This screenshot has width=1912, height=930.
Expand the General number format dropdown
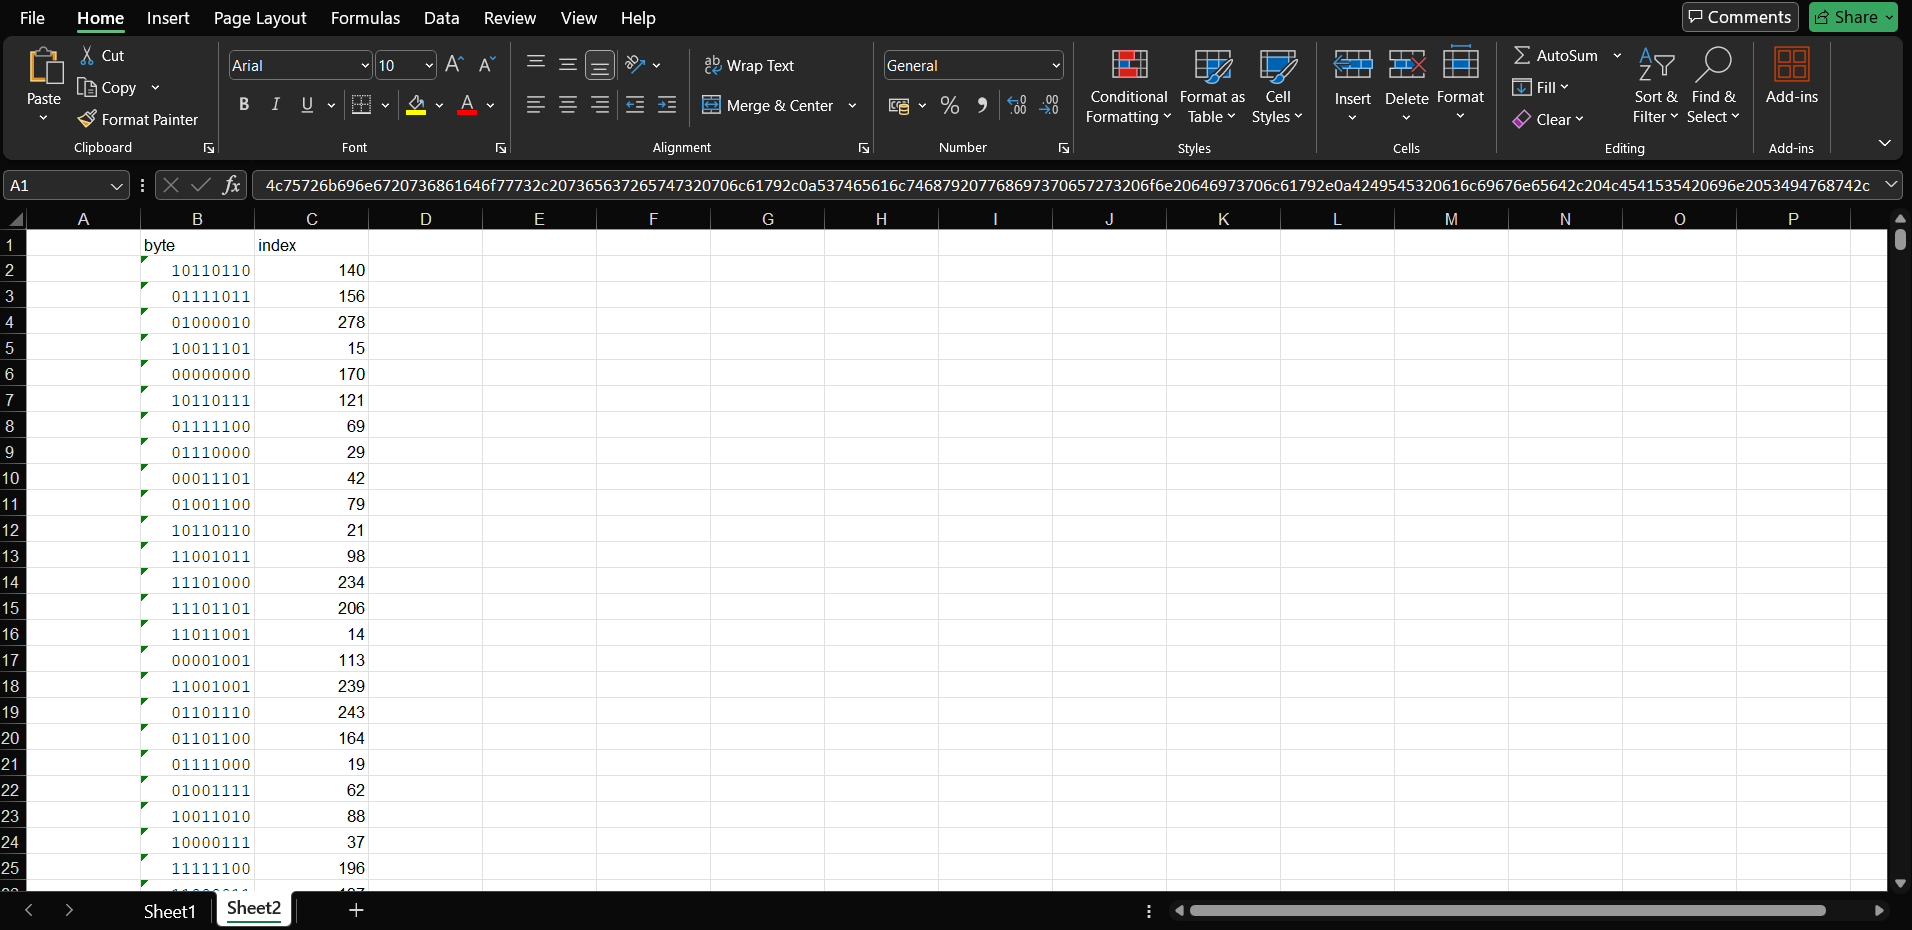pos(1055,66)
